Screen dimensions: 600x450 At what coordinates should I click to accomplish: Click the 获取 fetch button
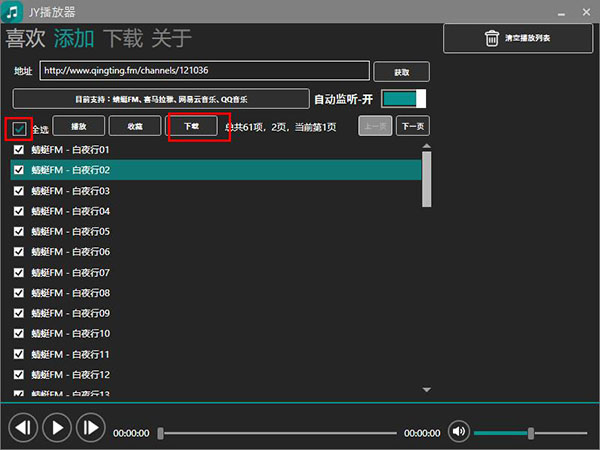[401, 72]
